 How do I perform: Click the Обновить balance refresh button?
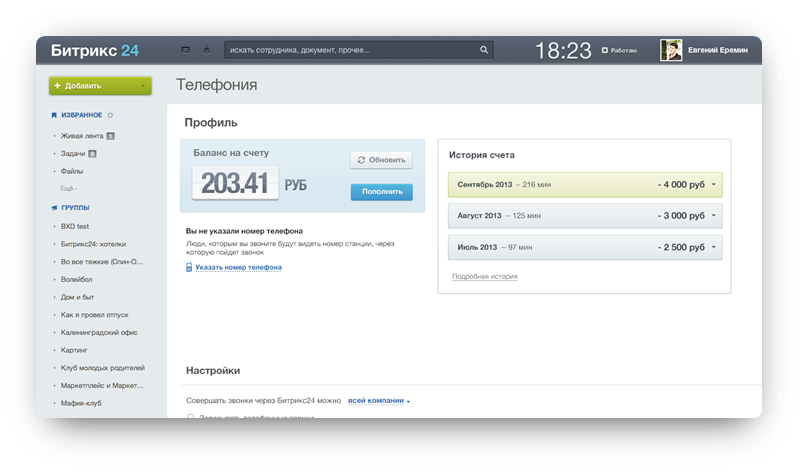pos(382,160)
